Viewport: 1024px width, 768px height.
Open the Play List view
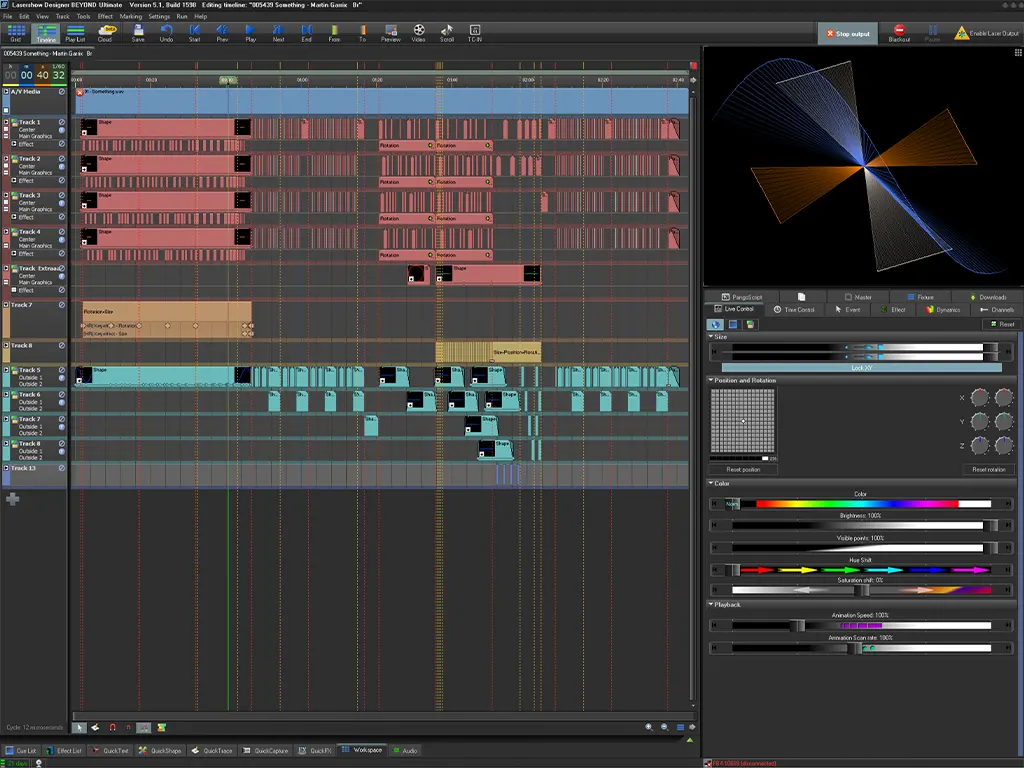[75, 33]
